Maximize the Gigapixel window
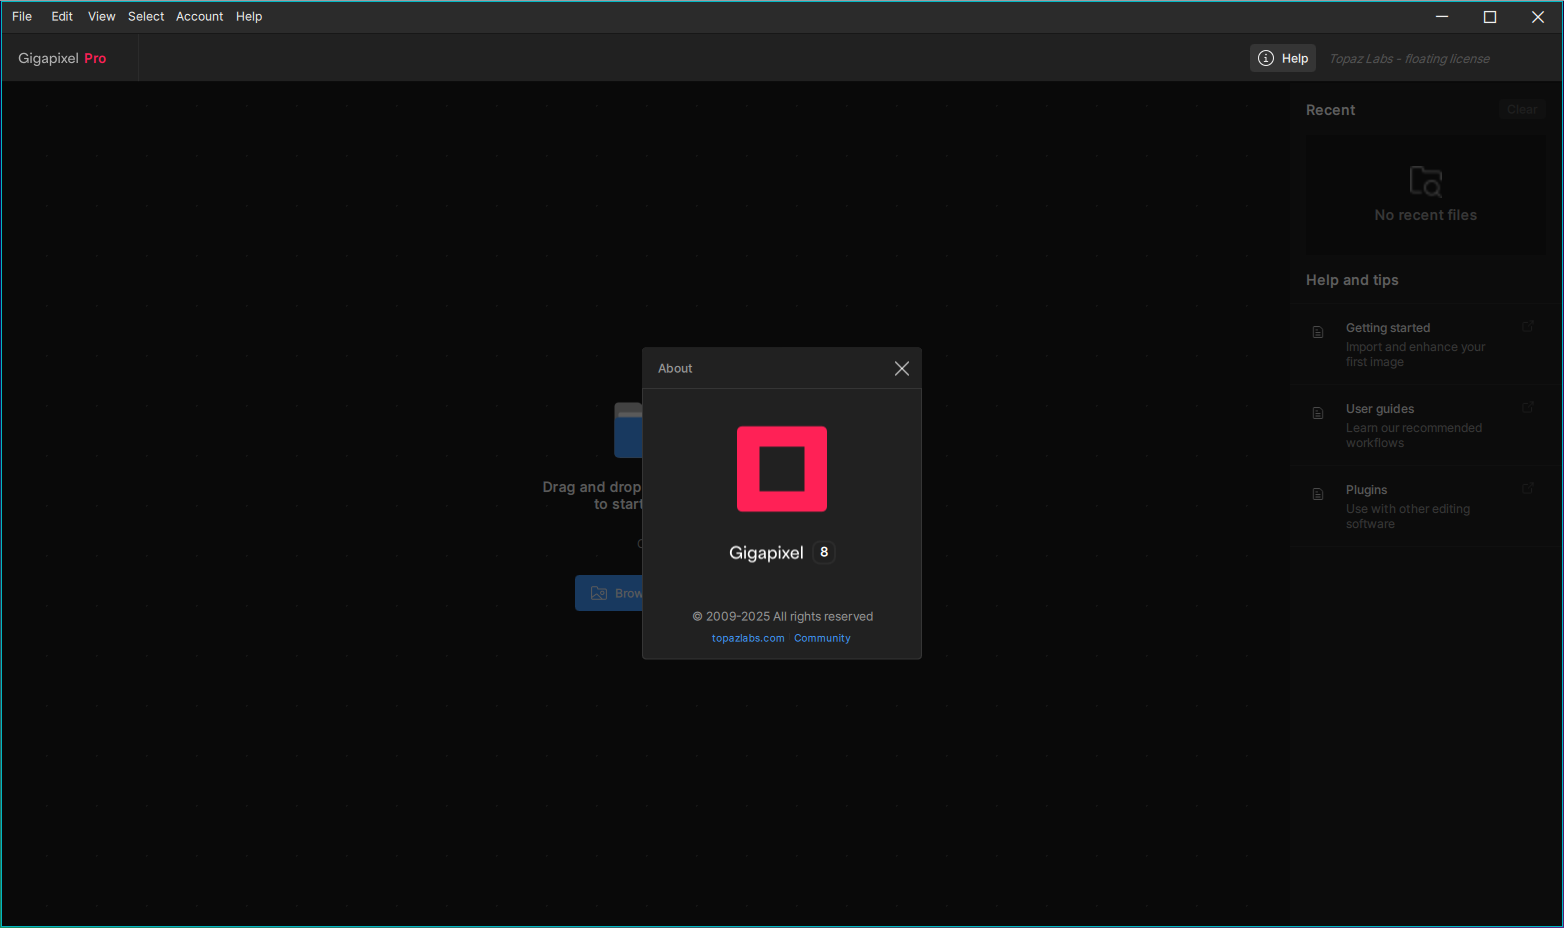 [x=1490, y=16]
